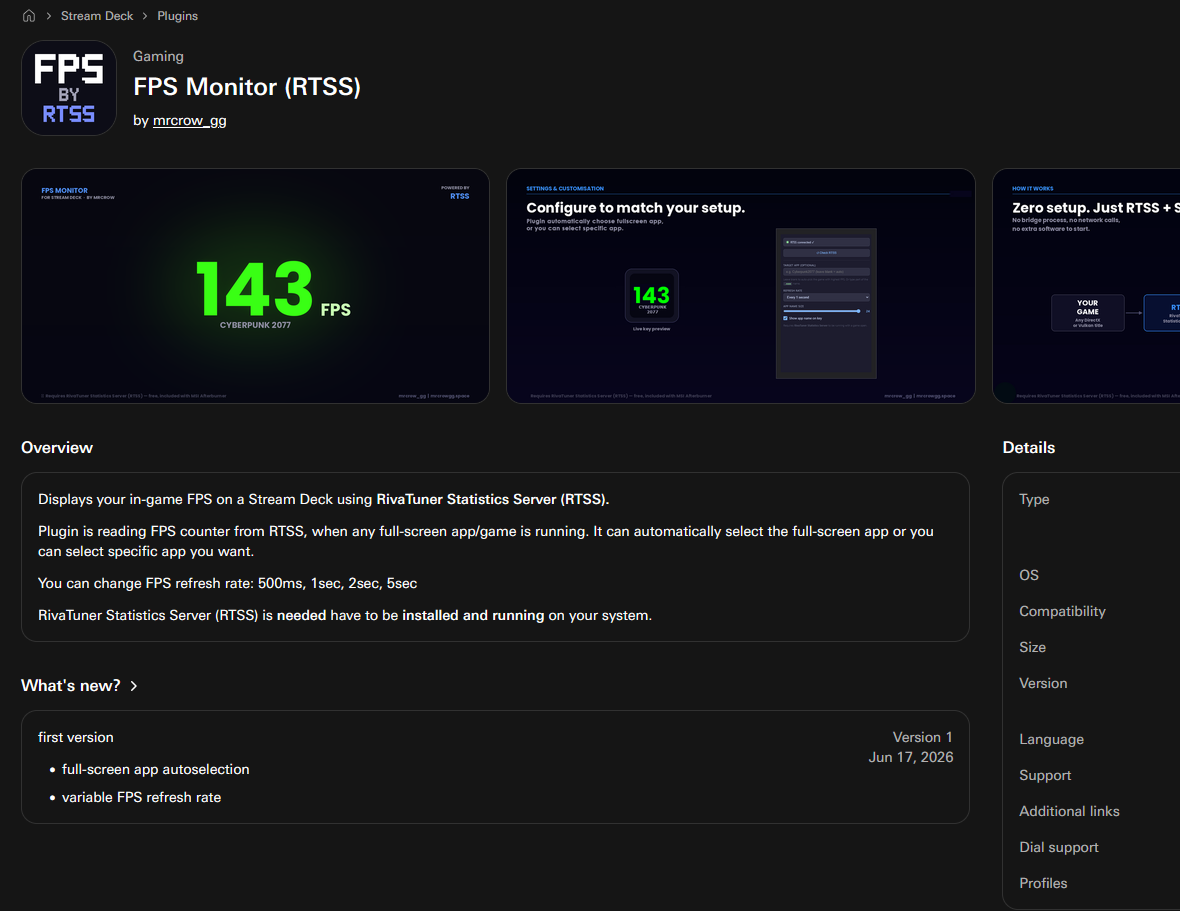Click the 'Jun 17, 2026' date text
This screenshot has height=911, width=1180.
click(x=911, y=758)
